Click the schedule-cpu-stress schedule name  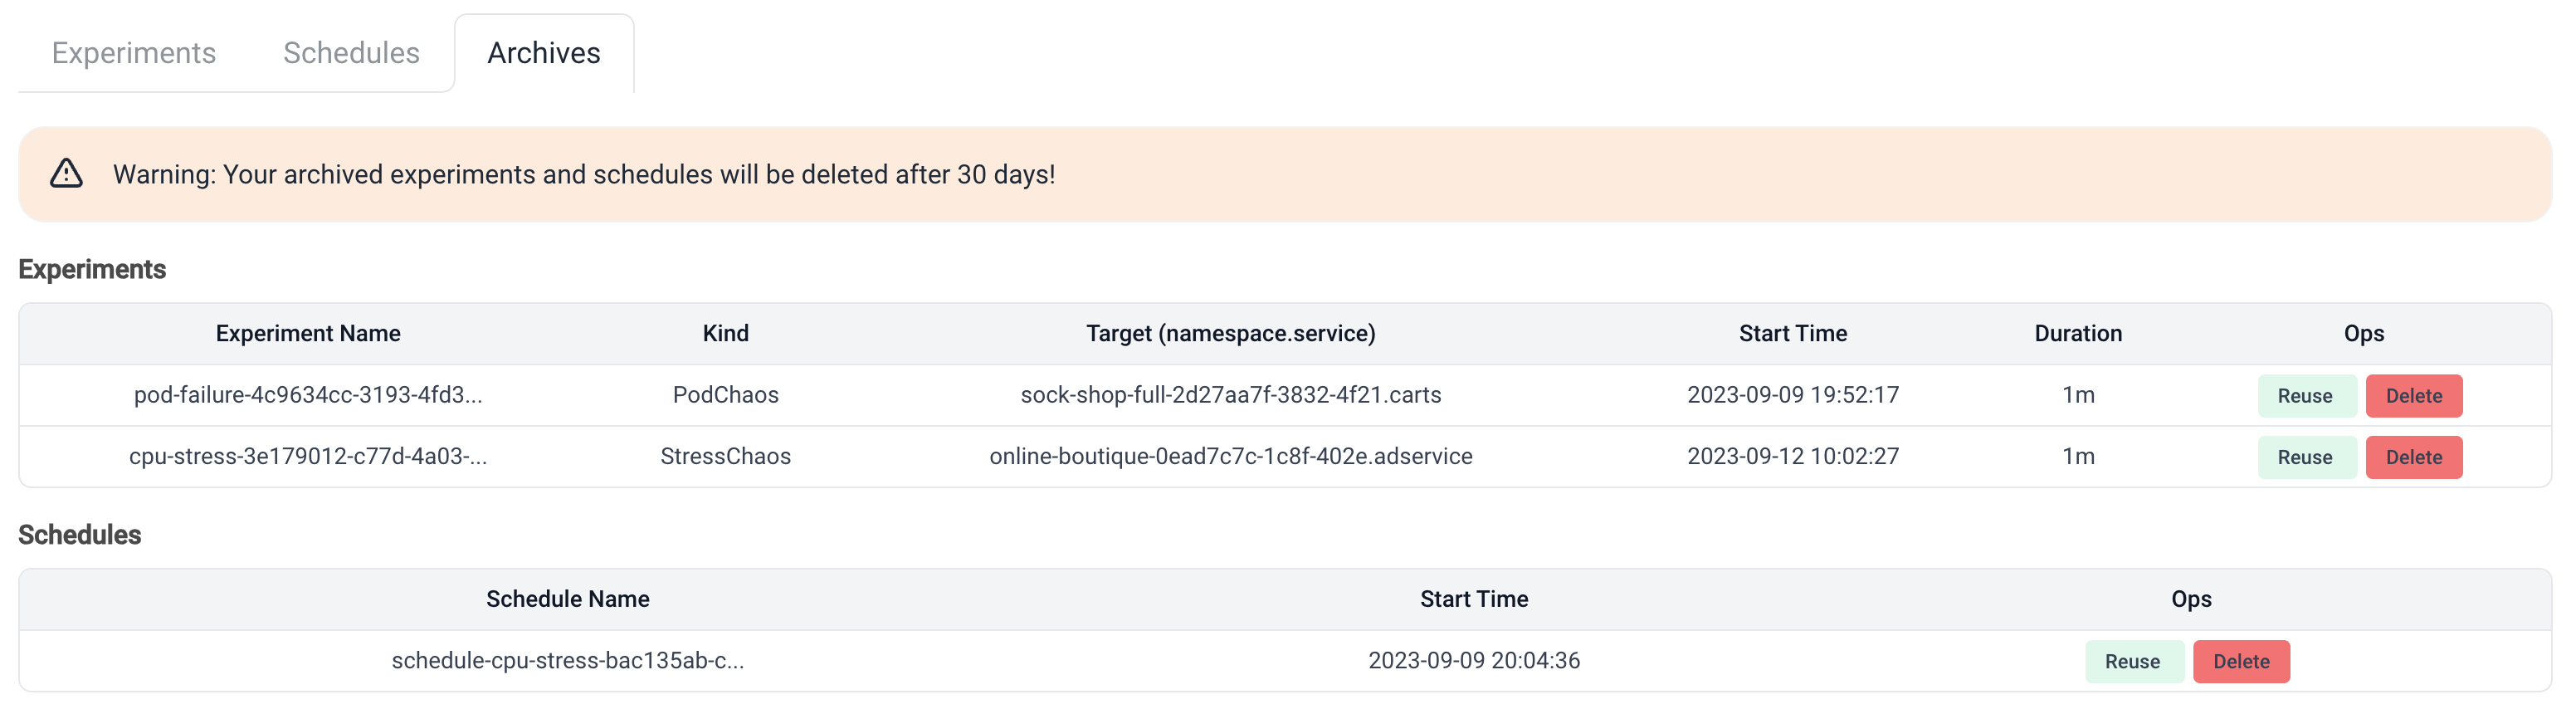click(x=567, y=660)
